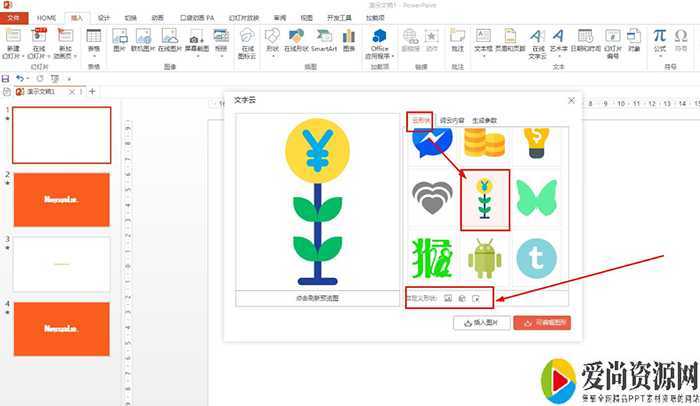Choose the green butterfly shape
This screenshot has height=406, width=700.
[535, 196]
